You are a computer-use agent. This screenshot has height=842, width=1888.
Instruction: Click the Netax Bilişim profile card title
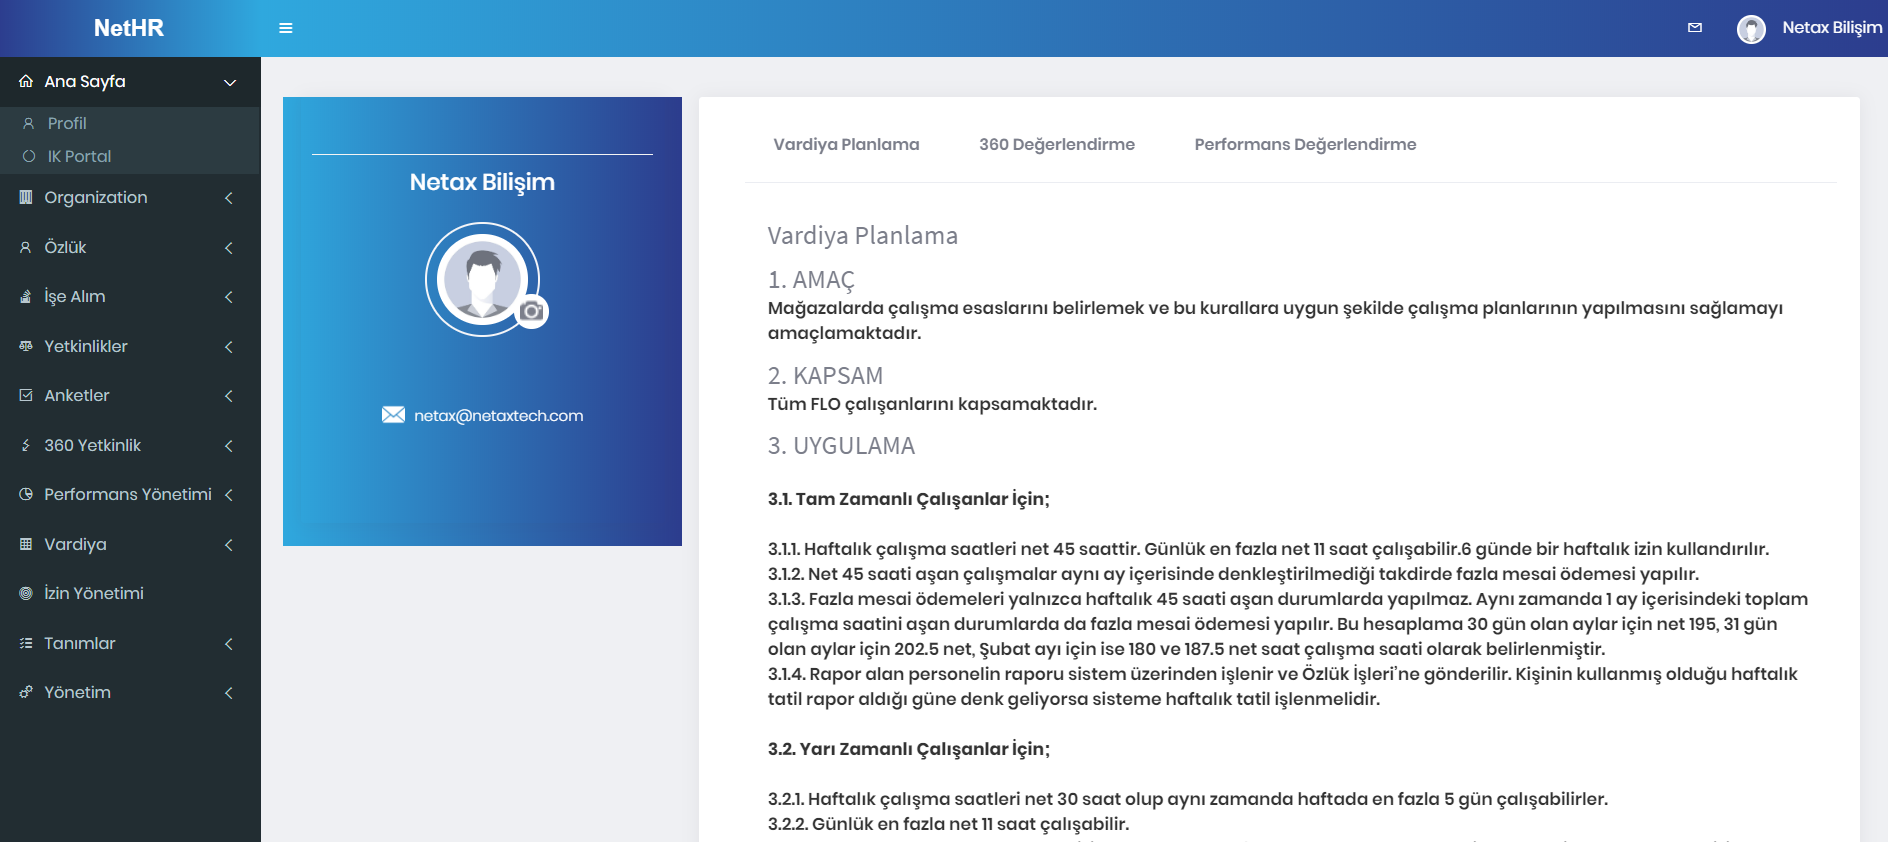(482, 182)
